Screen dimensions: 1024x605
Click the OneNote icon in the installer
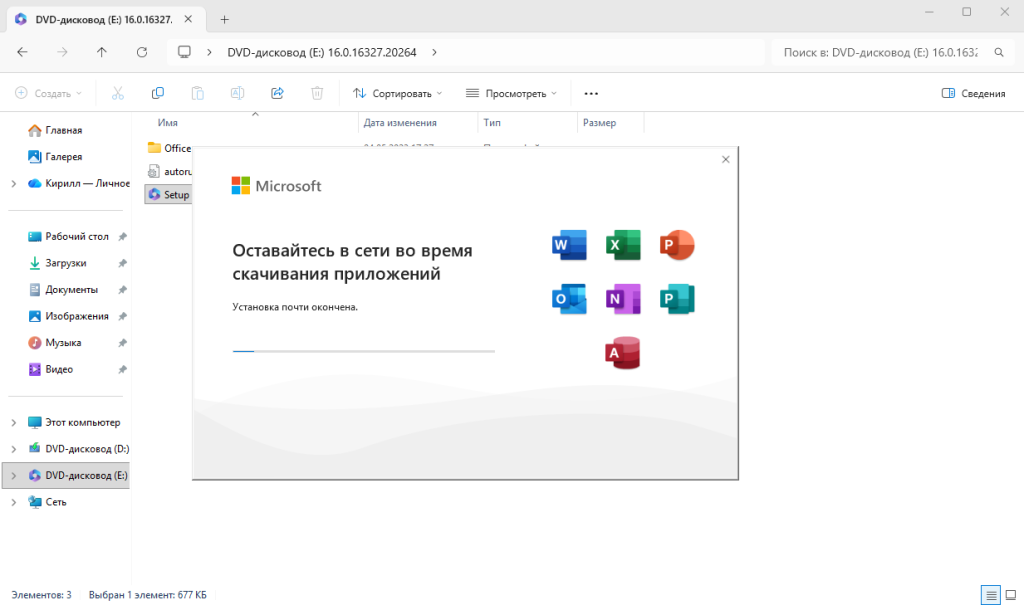click(x=623, y=299)
